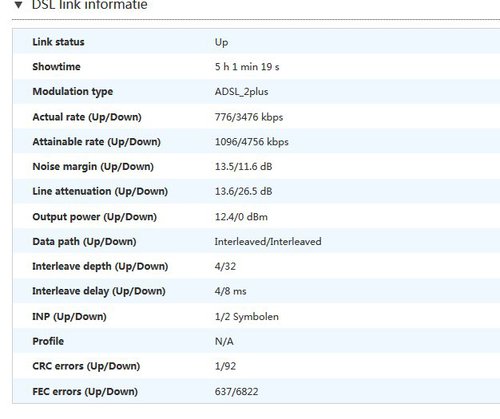Click the Modulation type row label
Viewport: 500px width, 419px height.
[73, 92]
